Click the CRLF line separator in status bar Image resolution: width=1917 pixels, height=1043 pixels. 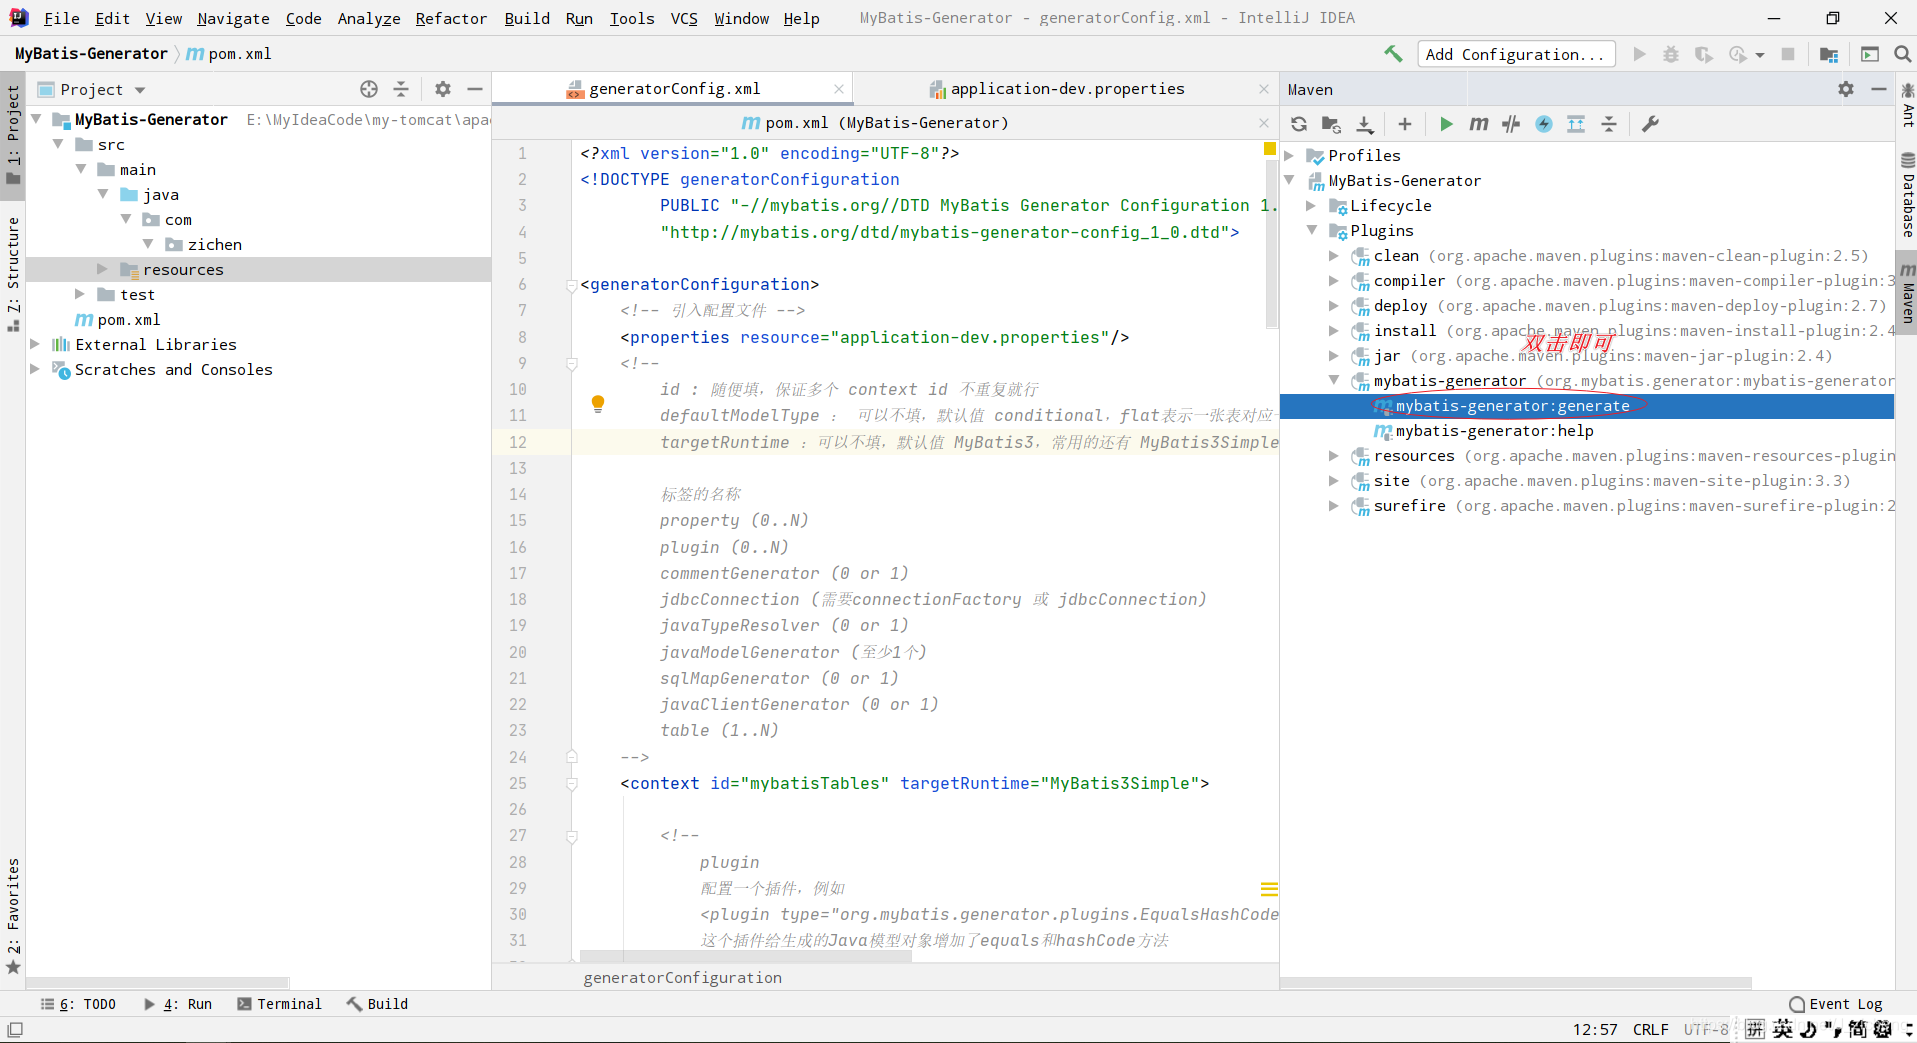[1650, 1029]
